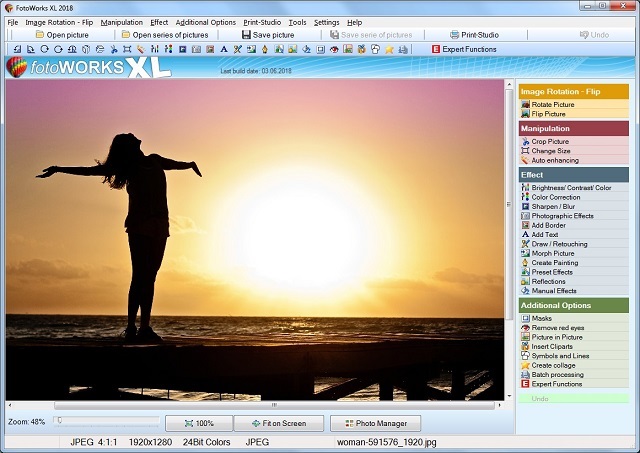Click the Draw / Retouching toolbar icon
The height and width of the screenshot is (453, 640).
(x=238, y=49)
